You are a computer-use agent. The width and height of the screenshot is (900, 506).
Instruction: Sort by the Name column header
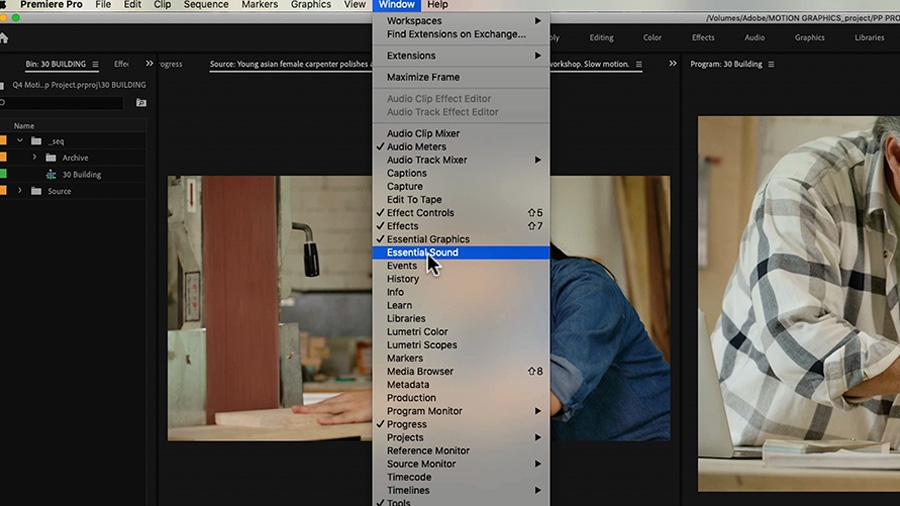(x=24, y=126)
